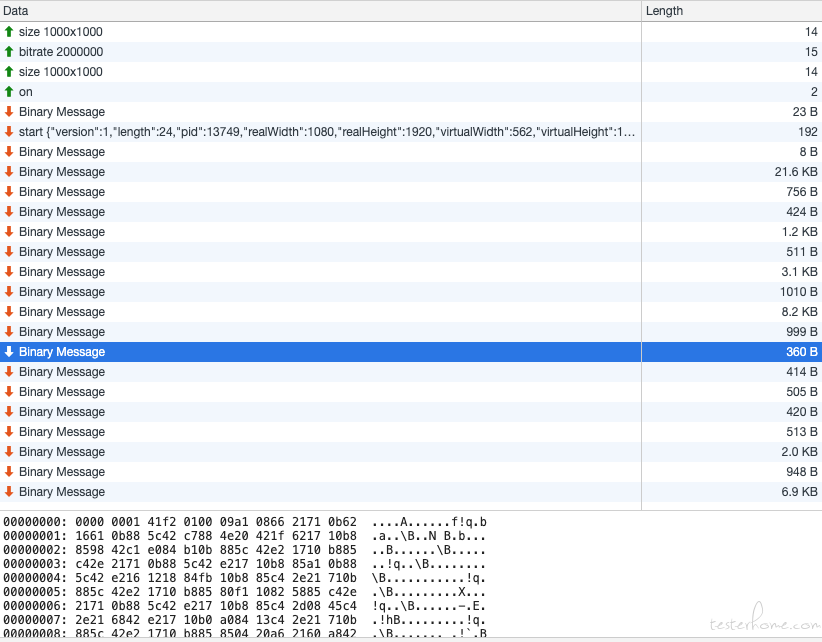Select 'Binary Message' text in the 1.2 KB row
The image size is (822, 642).
click(62, 232)
